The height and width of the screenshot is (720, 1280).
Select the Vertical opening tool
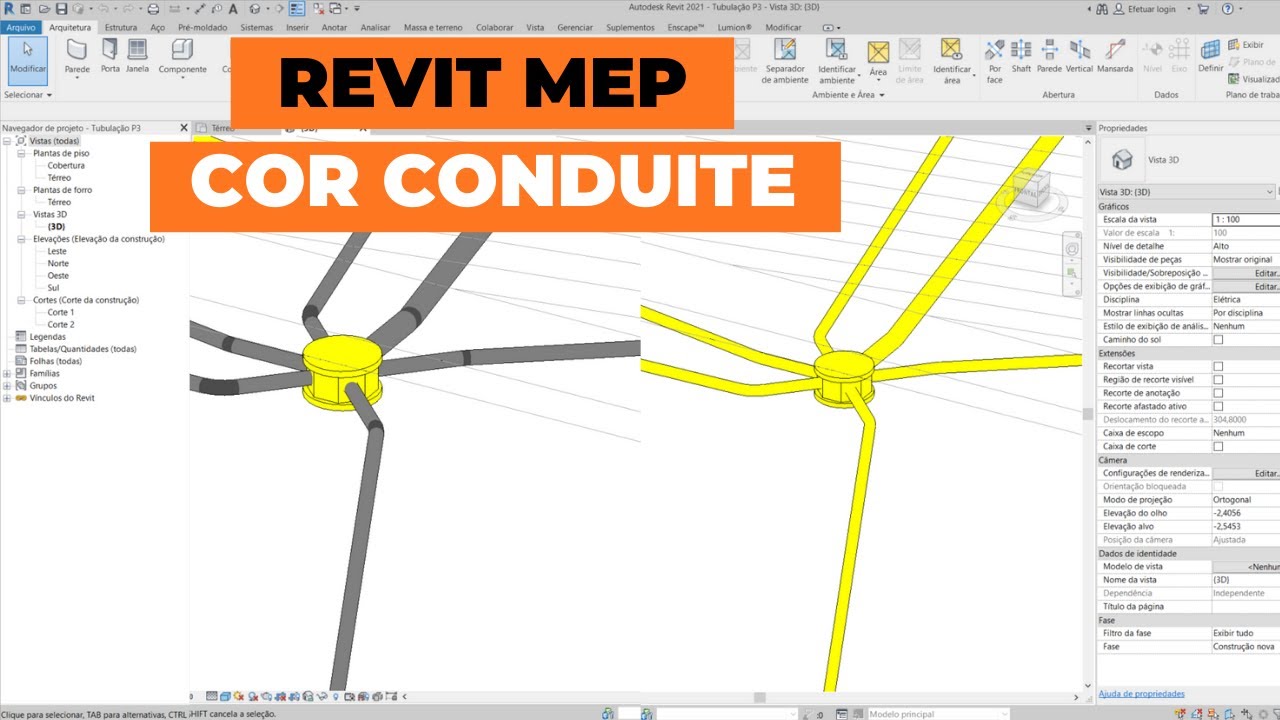pos(1079,56)
